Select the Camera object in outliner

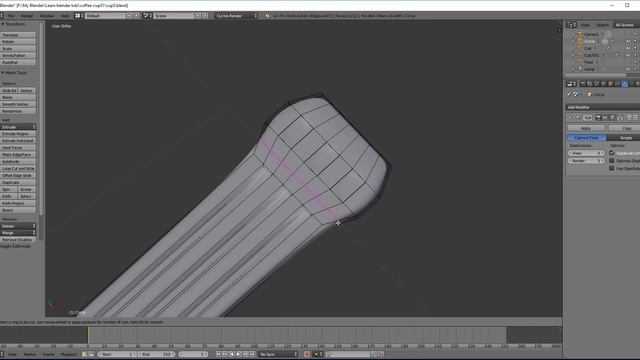pyautogui.click(x=591, y=34)
